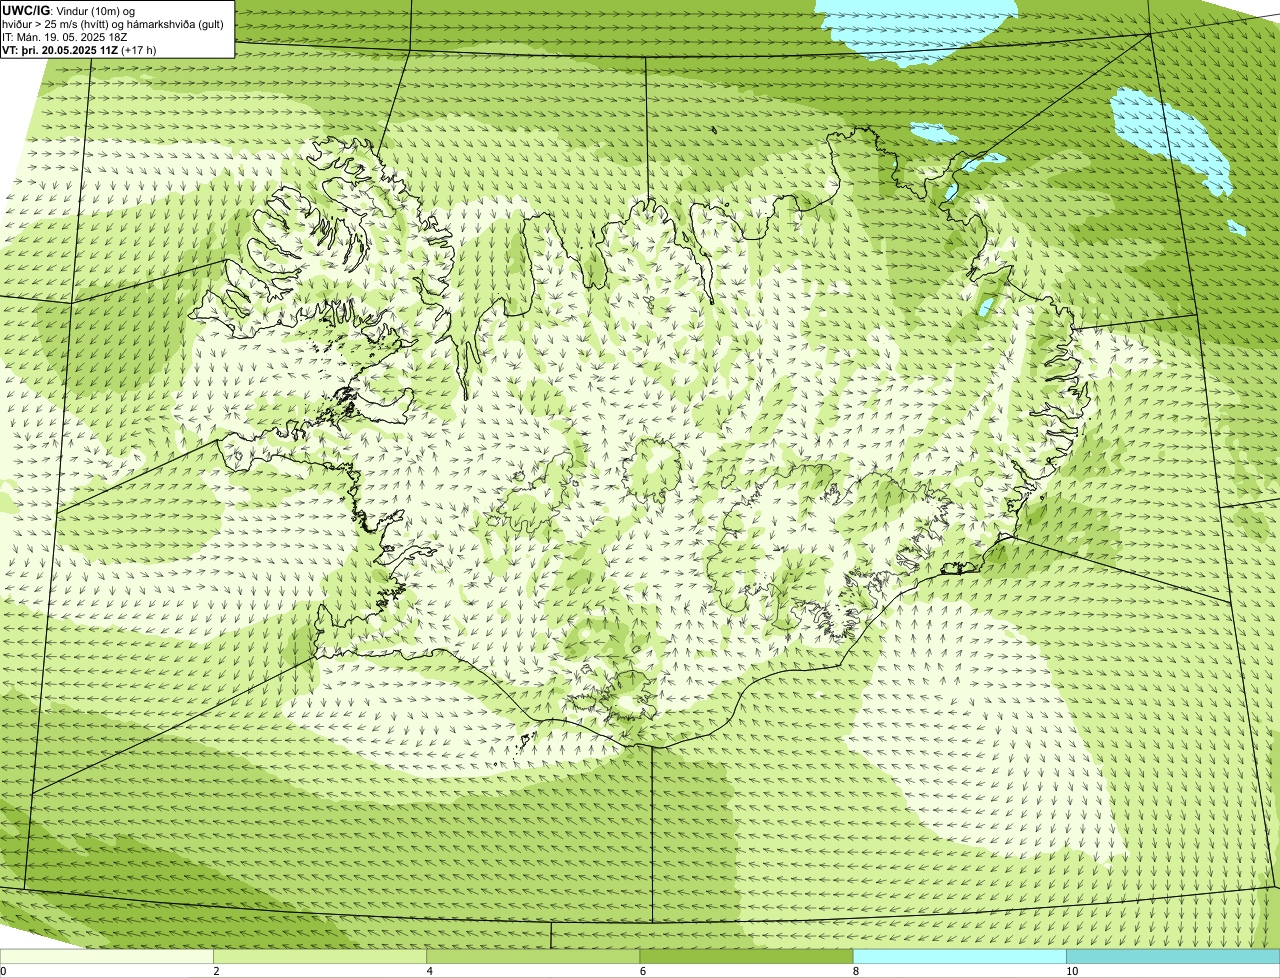Click the '8' label on the color scale
This screenshot has width=1280, height=978.
coord(855,971)
